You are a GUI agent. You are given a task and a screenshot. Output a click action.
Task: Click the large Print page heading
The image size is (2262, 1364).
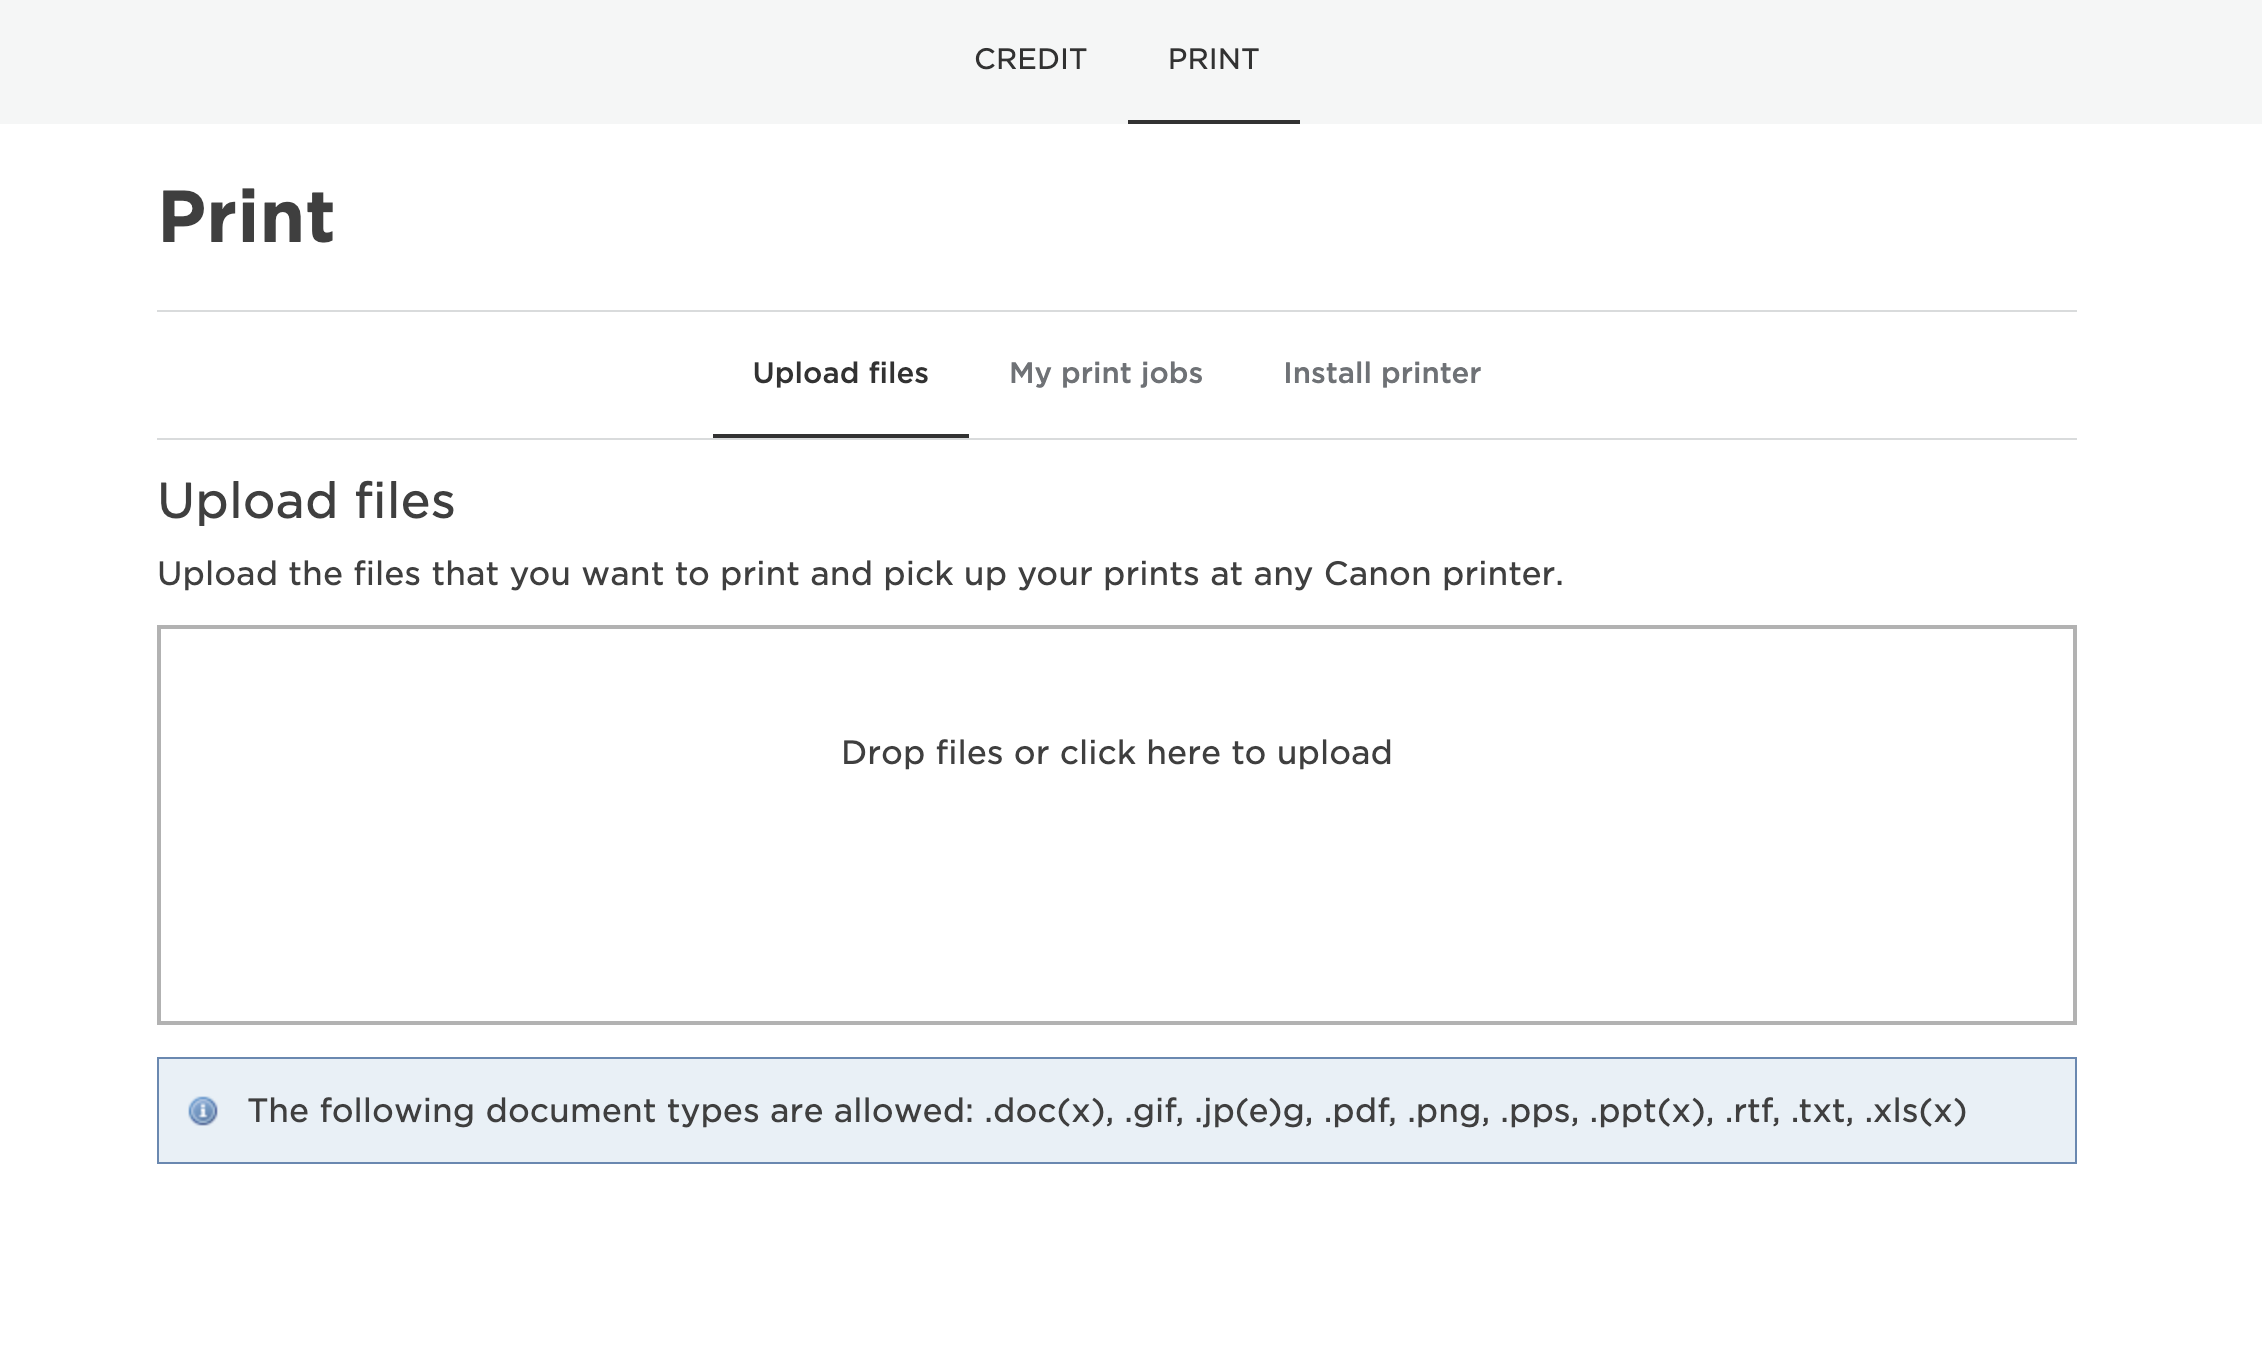(246, 217)
